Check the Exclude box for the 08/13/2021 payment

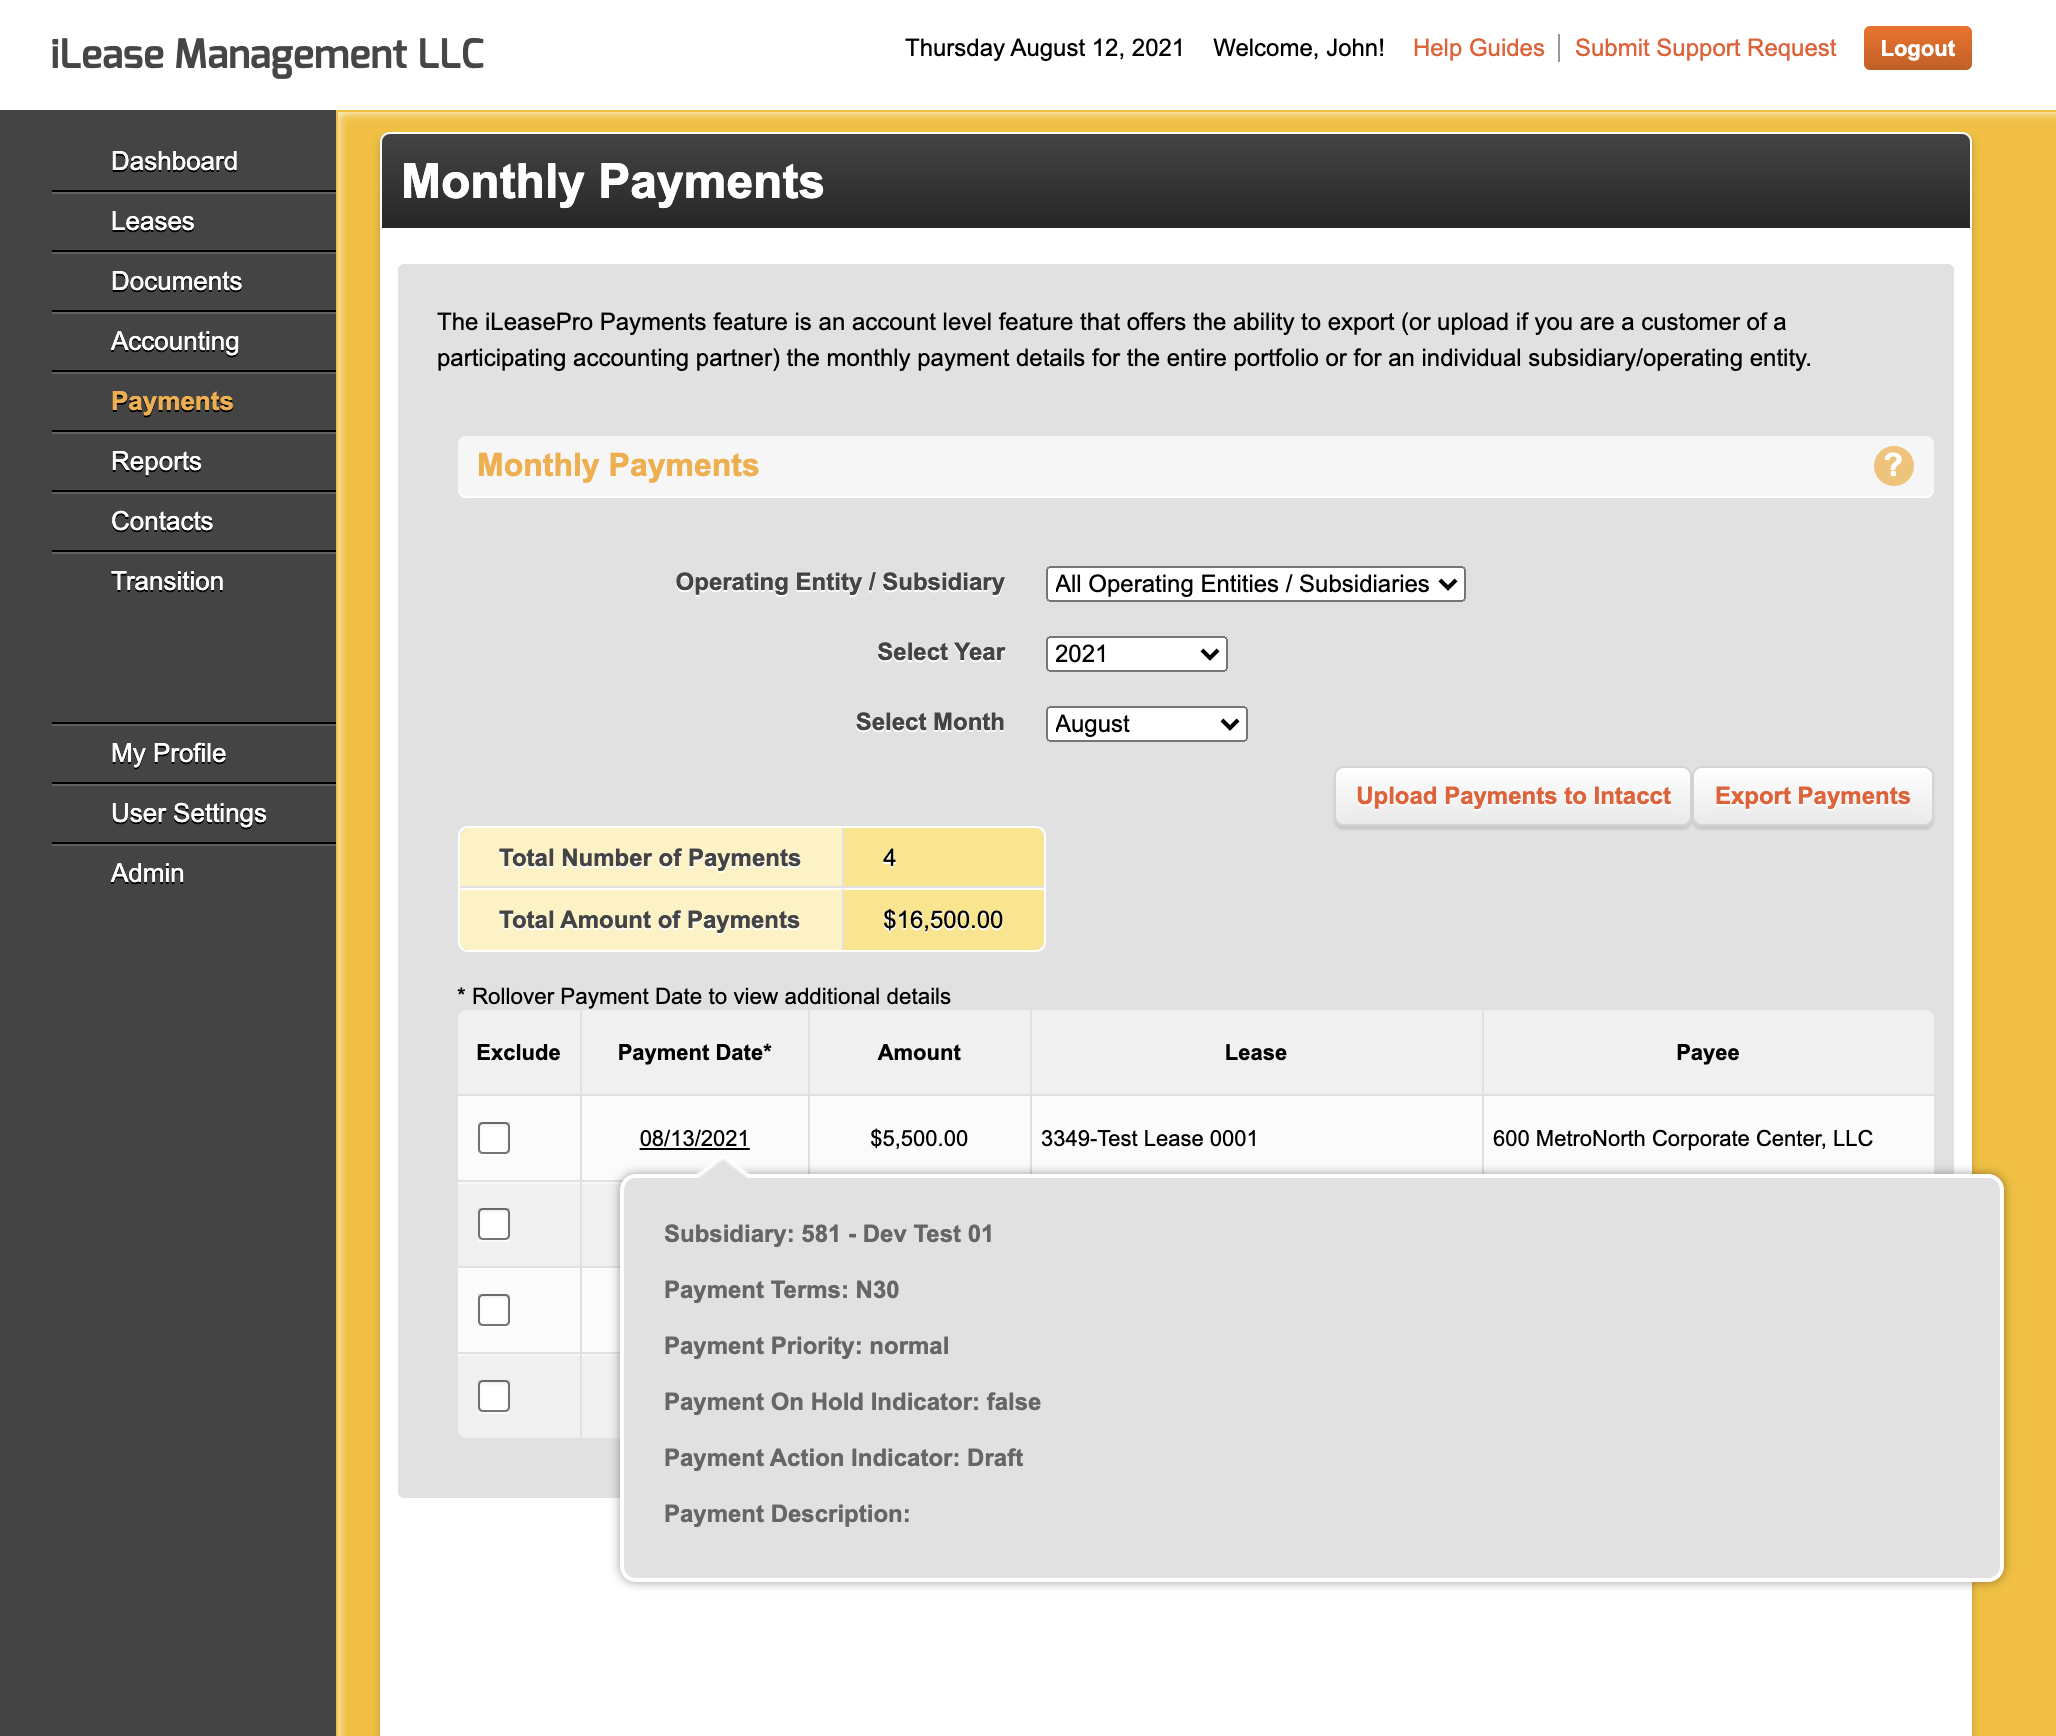click(493, 1138)
